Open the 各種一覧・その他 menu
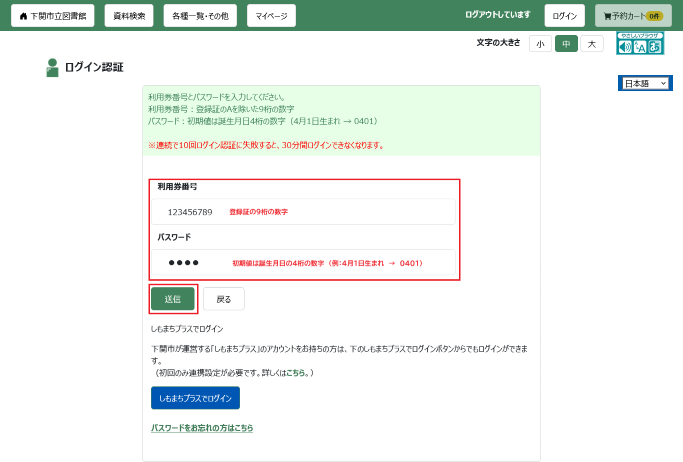Screen dimensions: 683x462 coord(200,16)
